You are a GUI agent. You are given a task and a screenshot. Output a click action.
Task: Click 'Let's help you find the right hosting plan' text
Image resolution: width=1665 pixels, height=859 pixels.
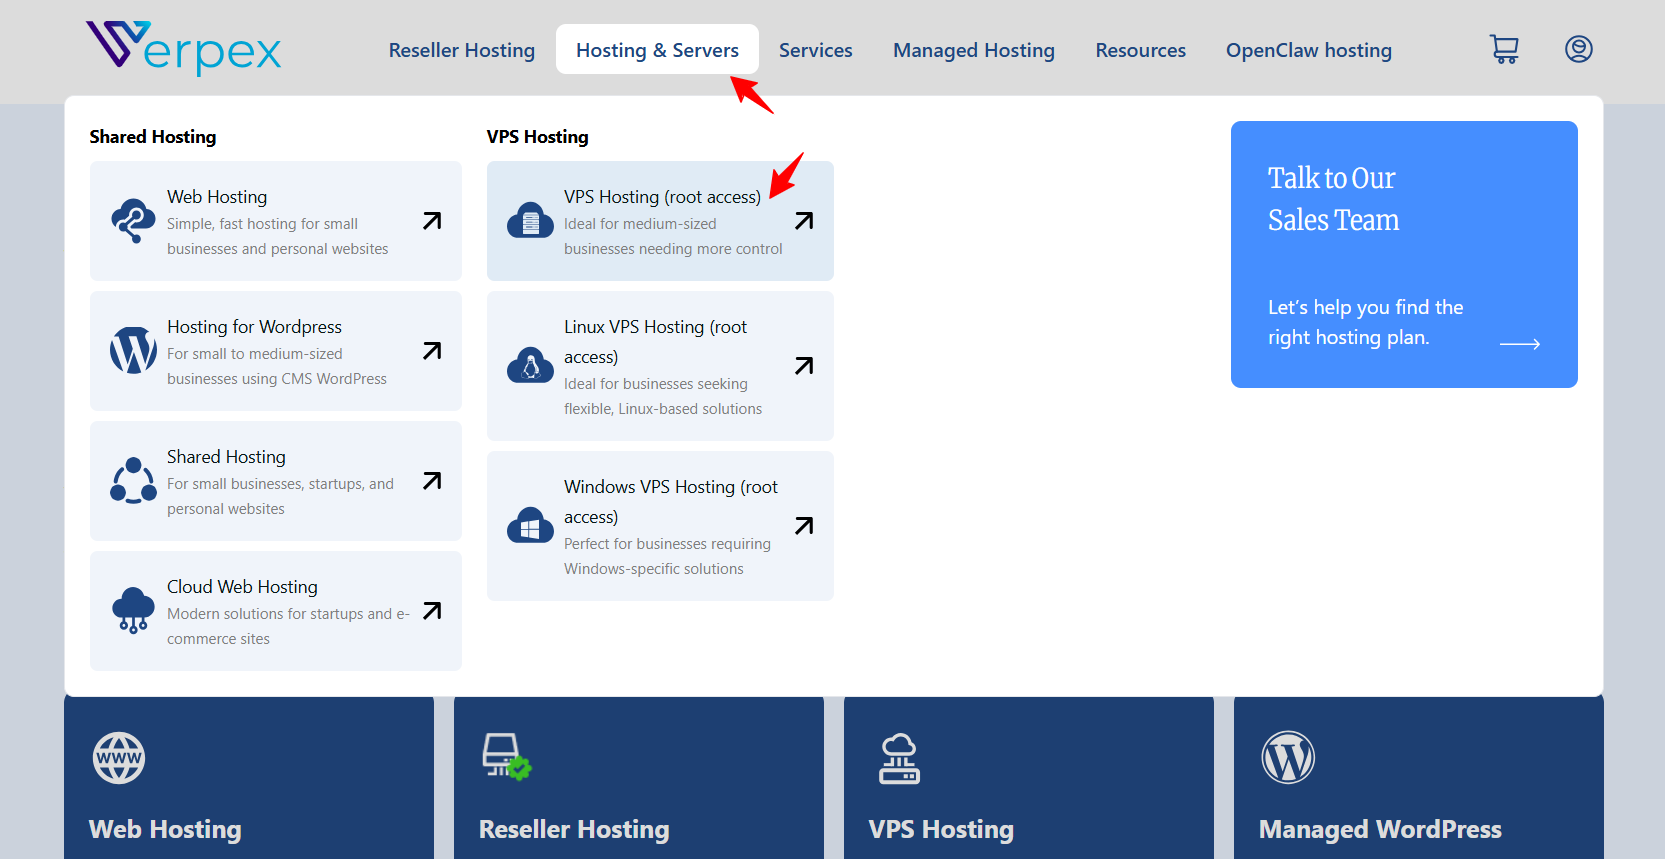coord(1365,322)
